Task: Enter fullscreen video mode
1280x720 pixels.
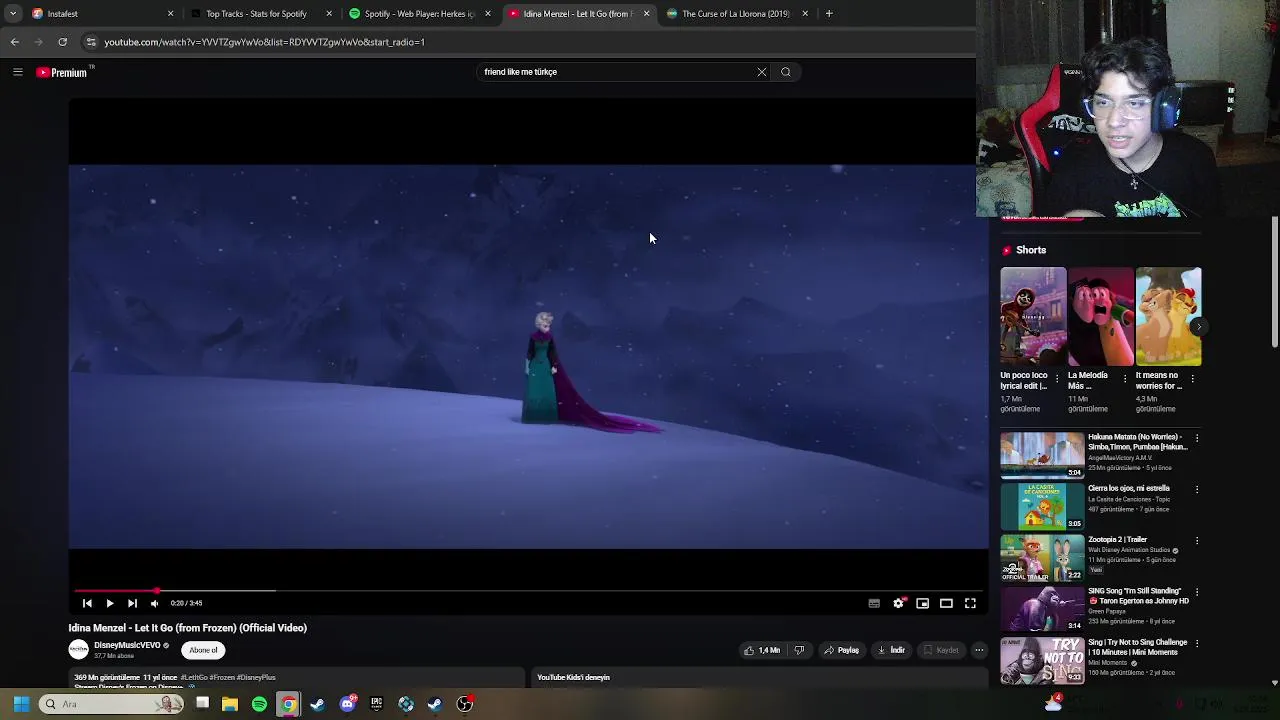Action: (x=970, y=603)
